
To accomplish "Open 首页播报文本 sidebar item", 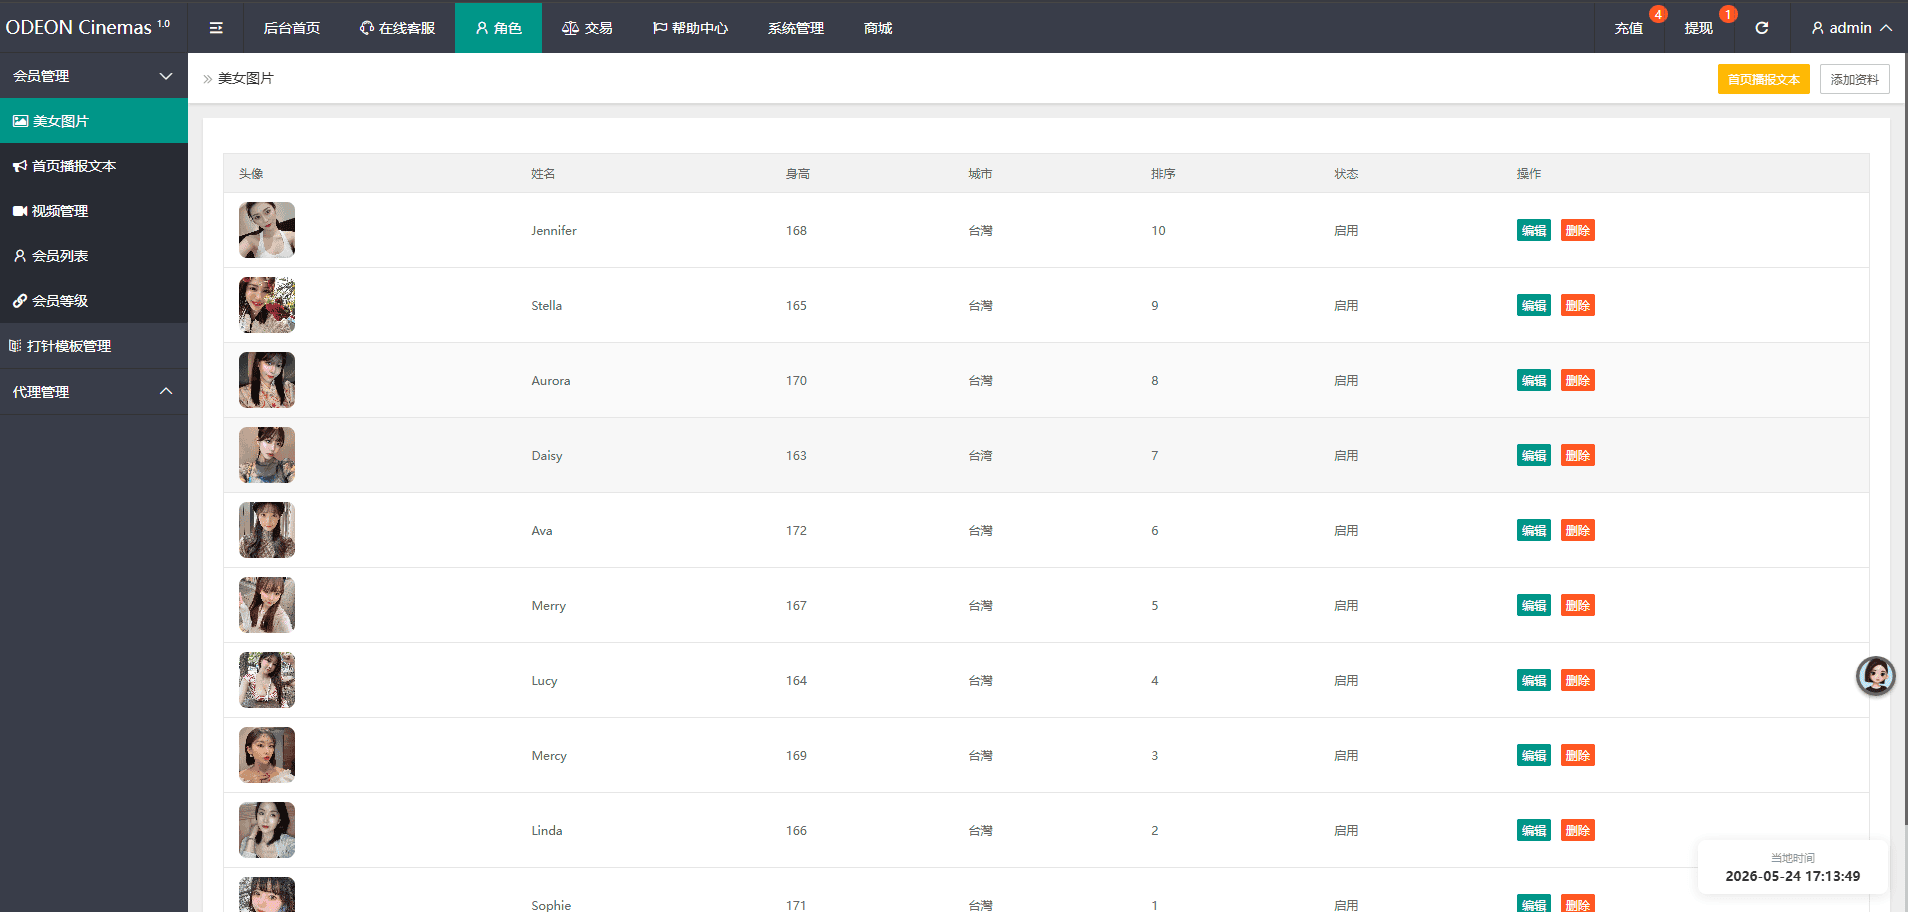I will pyautogui.click(x=94, y=166).
